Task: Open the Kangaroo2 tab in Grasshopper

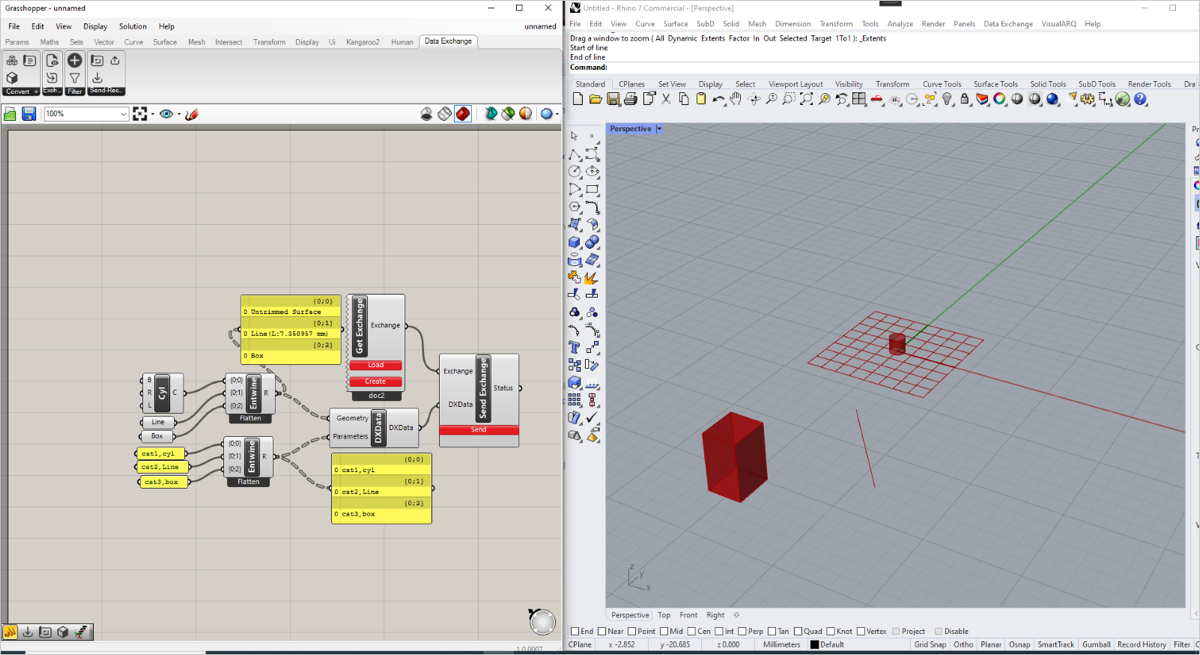Action: click(x=362, y=42)
